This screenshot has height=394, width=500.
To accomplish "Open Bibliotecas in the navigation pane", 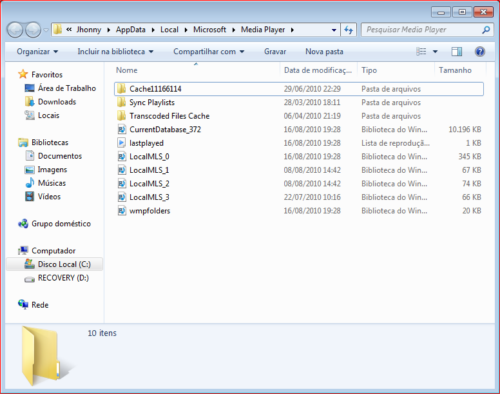I will point(50,142).
